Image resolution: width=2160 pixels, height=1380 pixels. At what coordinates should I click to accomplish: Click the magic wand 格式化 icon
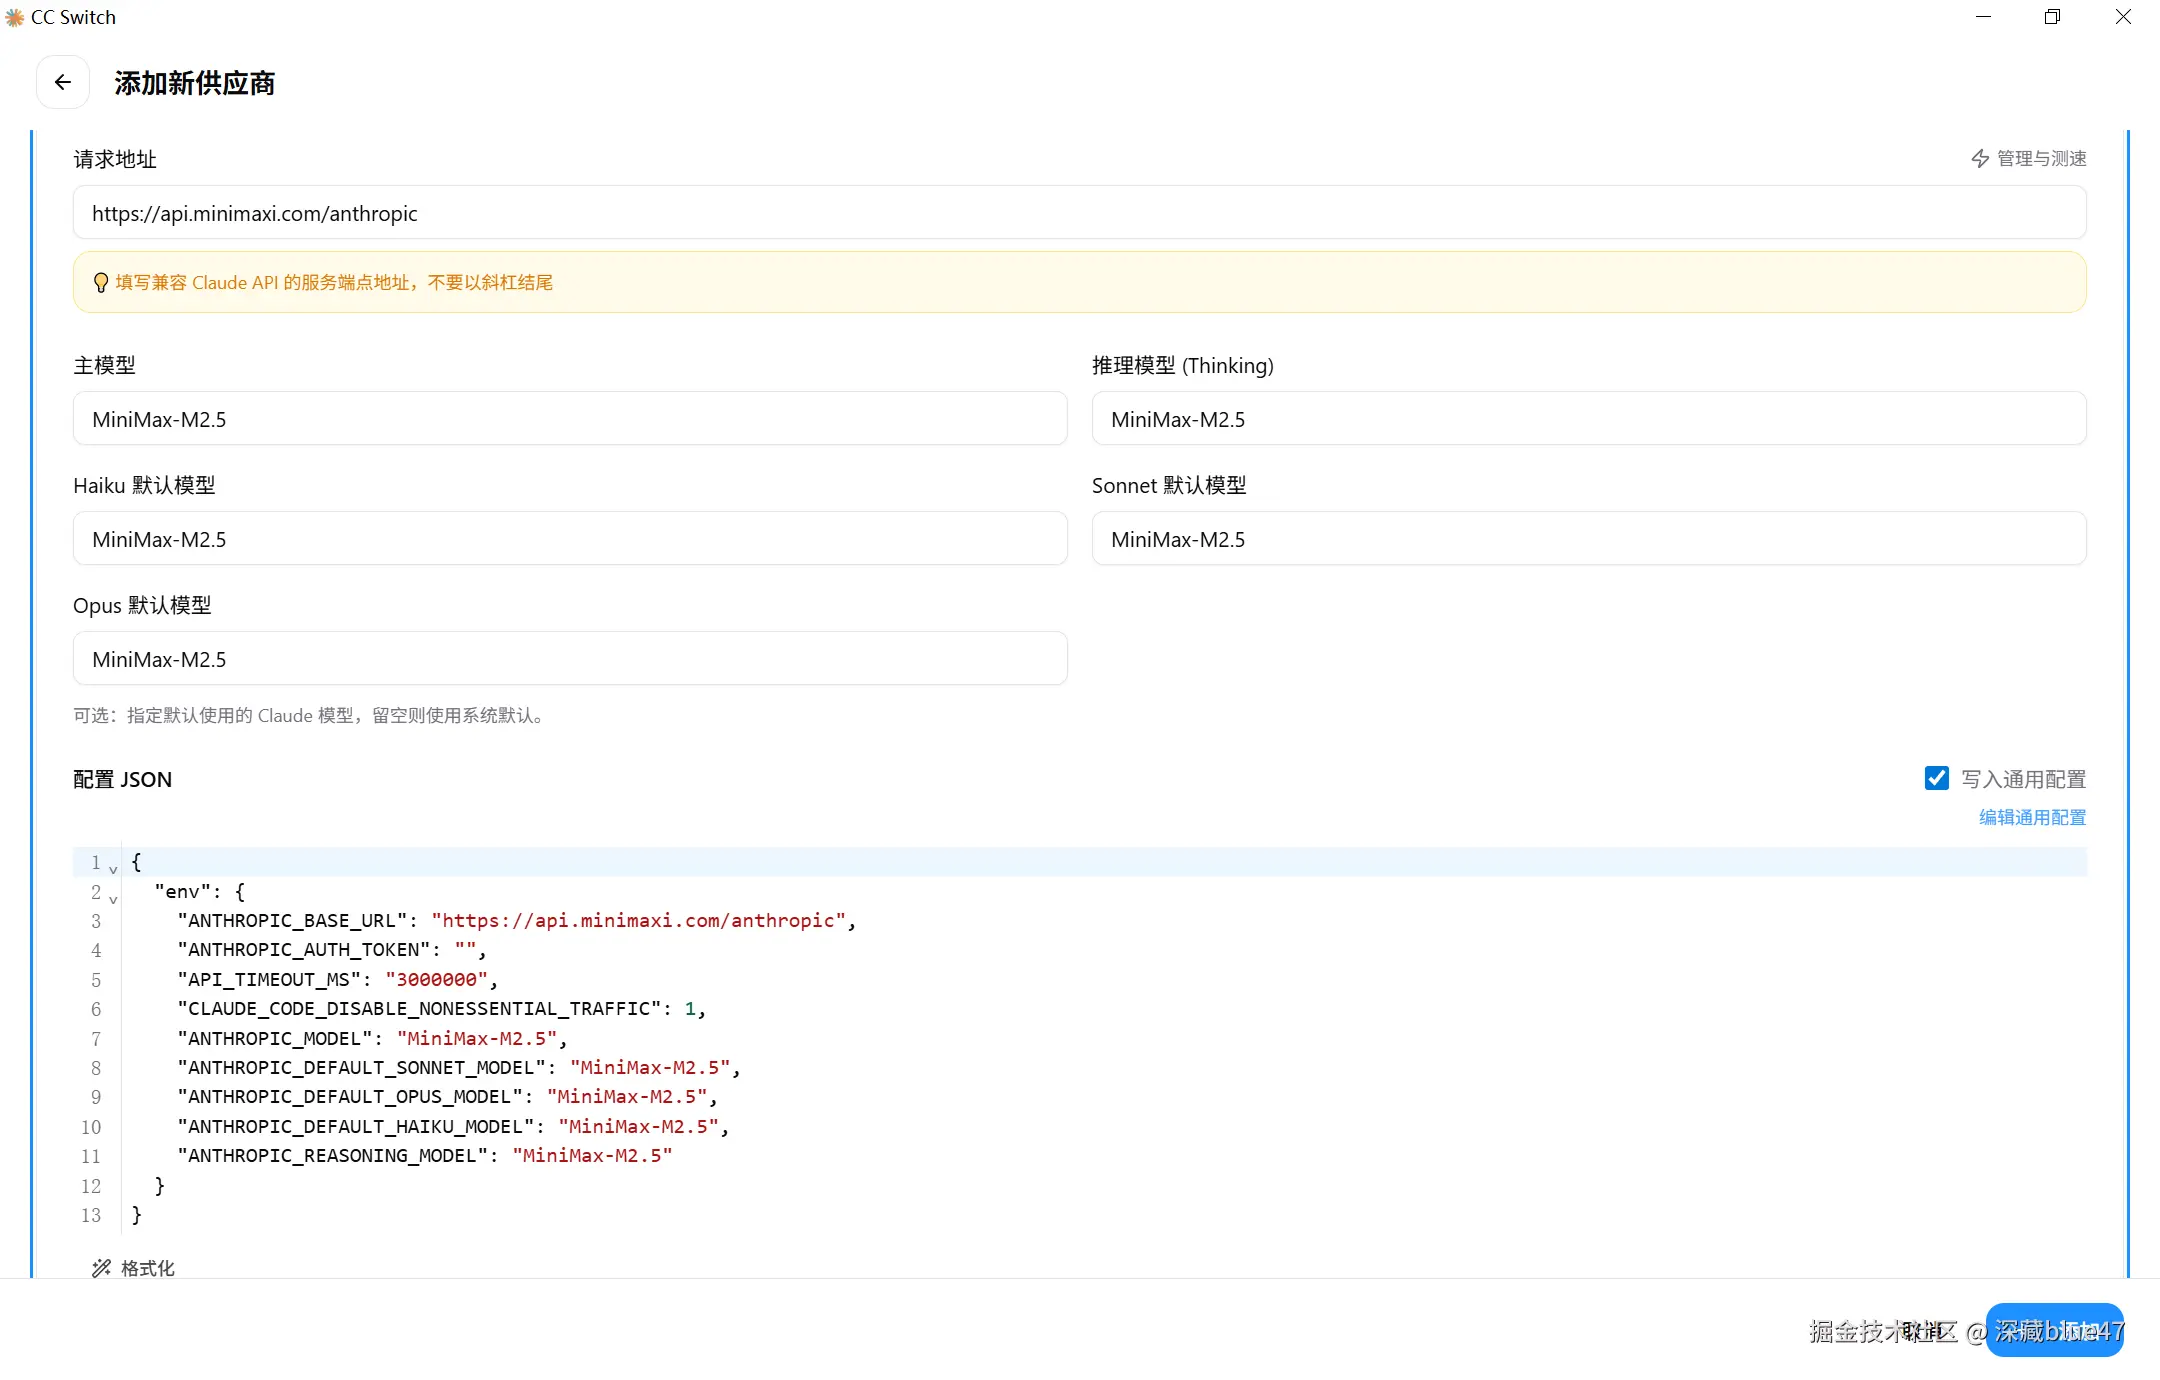(x=101, y=1268)
